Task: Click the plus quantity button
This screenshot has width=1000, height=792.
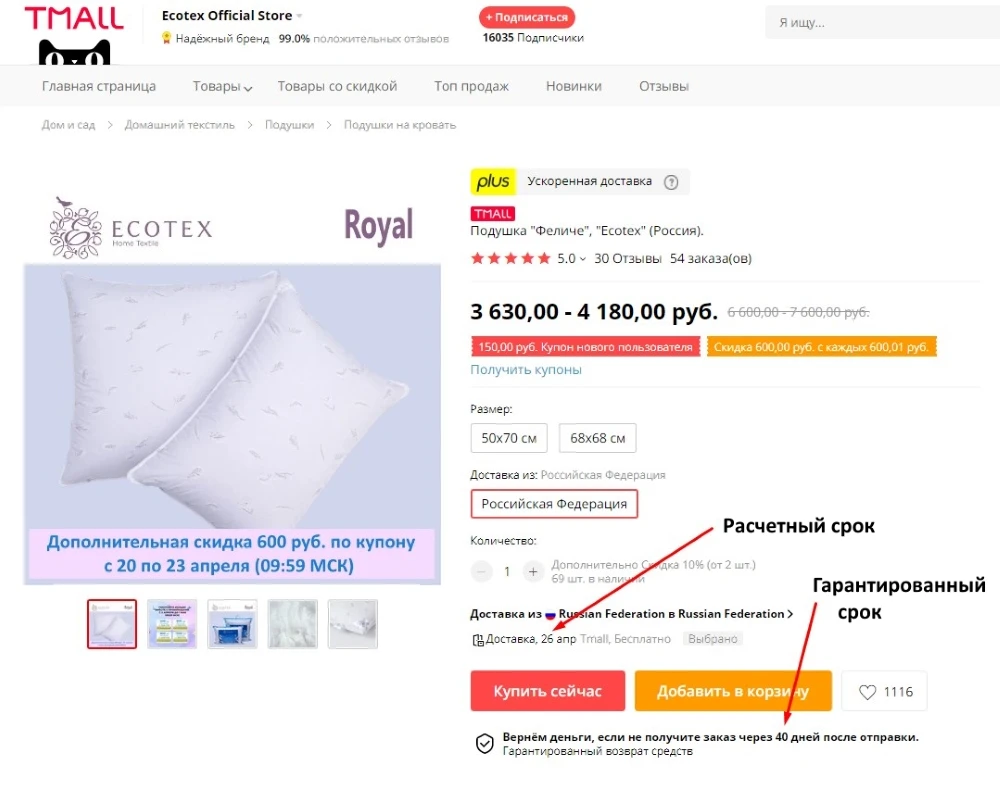Action: (x=533, y=571)
